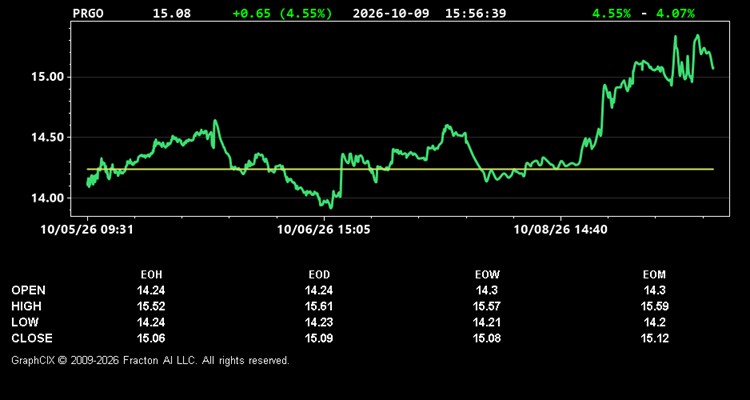Click the 10/06/26 15:05 axis label

pyautogui.click(x=324, y=230)
